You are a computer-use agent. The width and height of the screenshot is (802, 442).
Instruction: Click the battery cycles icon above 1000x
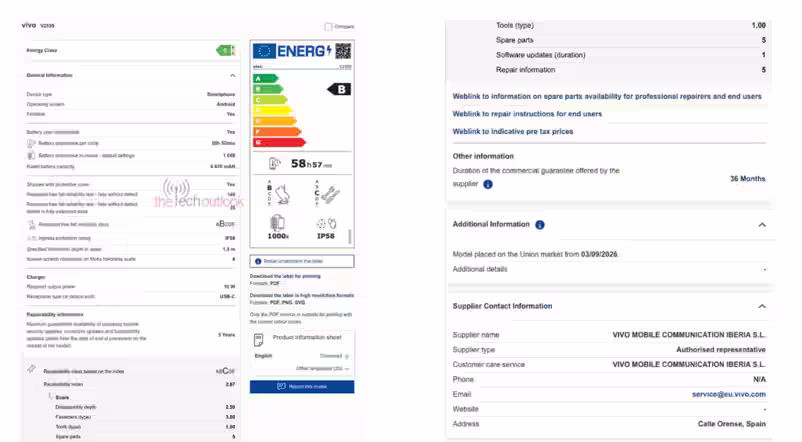pos(277,223)
